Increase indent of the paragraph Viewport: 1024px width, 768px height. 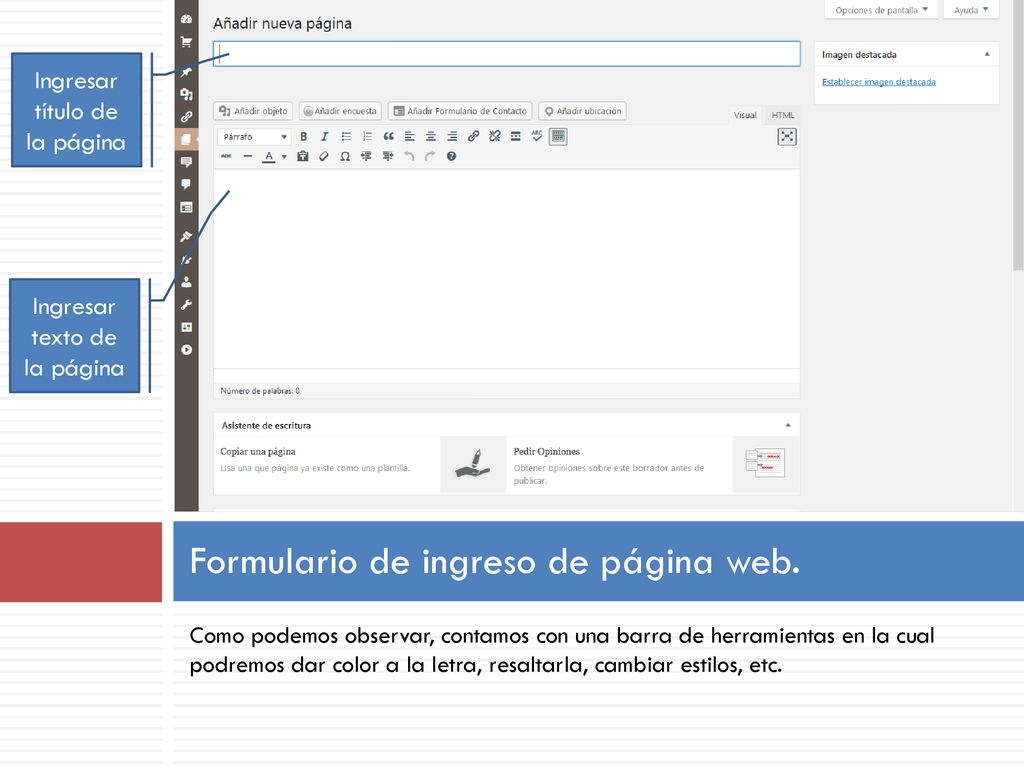click(x=388, y=156)
